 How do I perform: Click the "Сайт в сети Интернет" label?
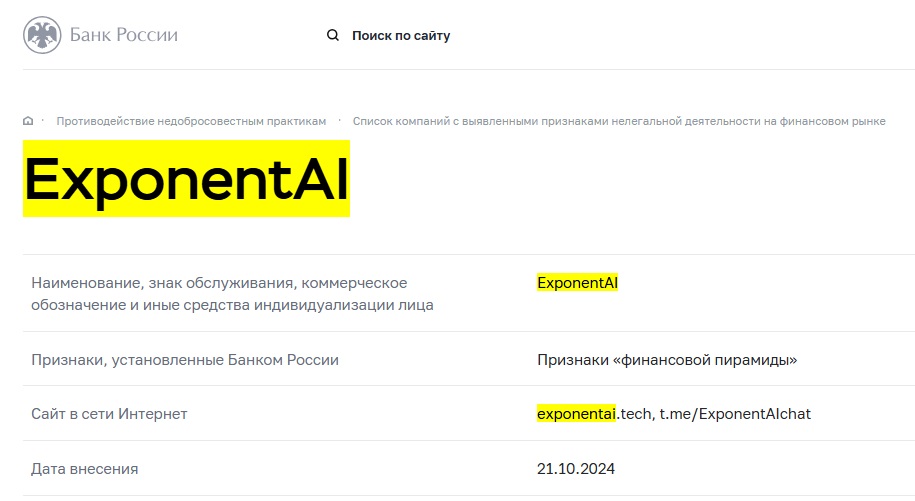[109, 414]
